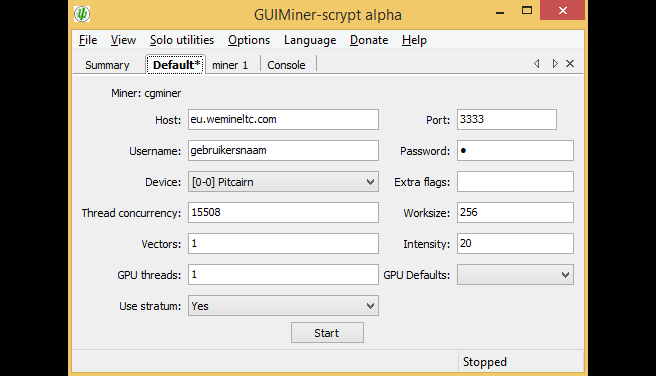Click the Host field with eu.wemineltc.com
The image size is (656, 376).
point(283,120)
